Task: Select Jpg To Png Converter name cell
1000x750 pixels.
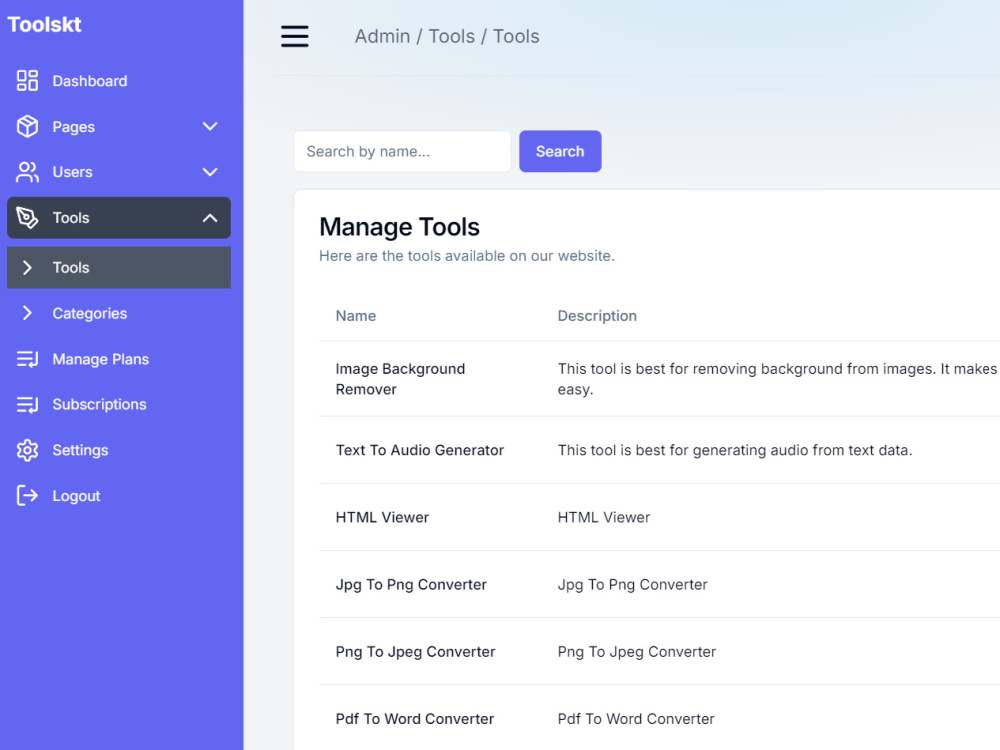Action: click(x=411, y=585)
